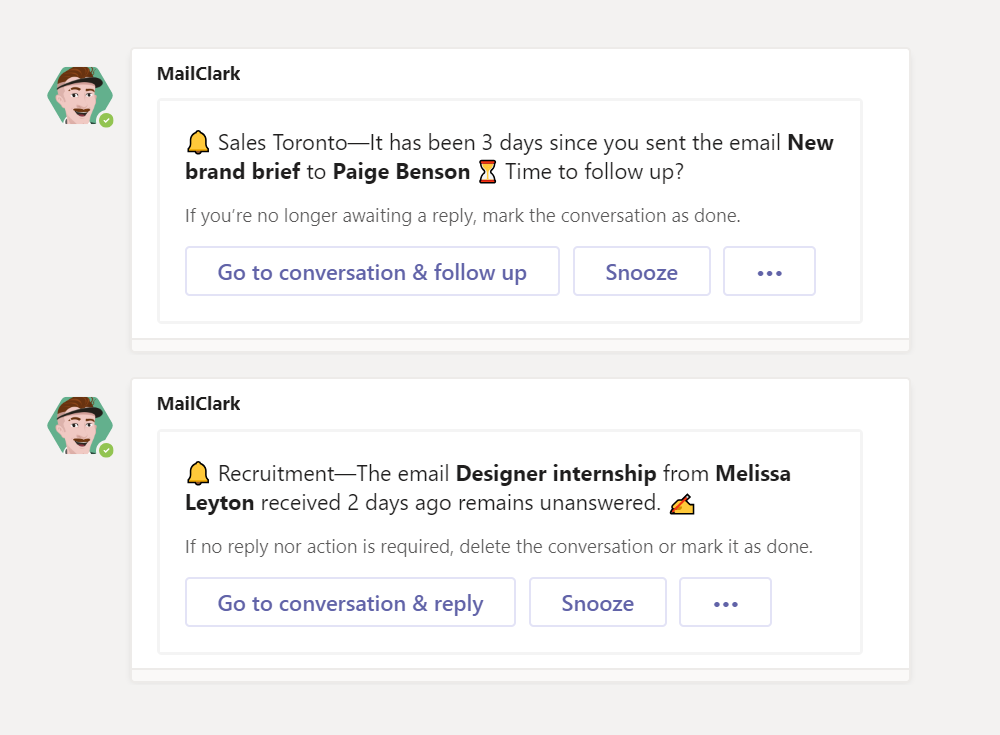1000x735 pixels.
Task: Click bold 'Designer internship' email subject
Action: (556, 473)
